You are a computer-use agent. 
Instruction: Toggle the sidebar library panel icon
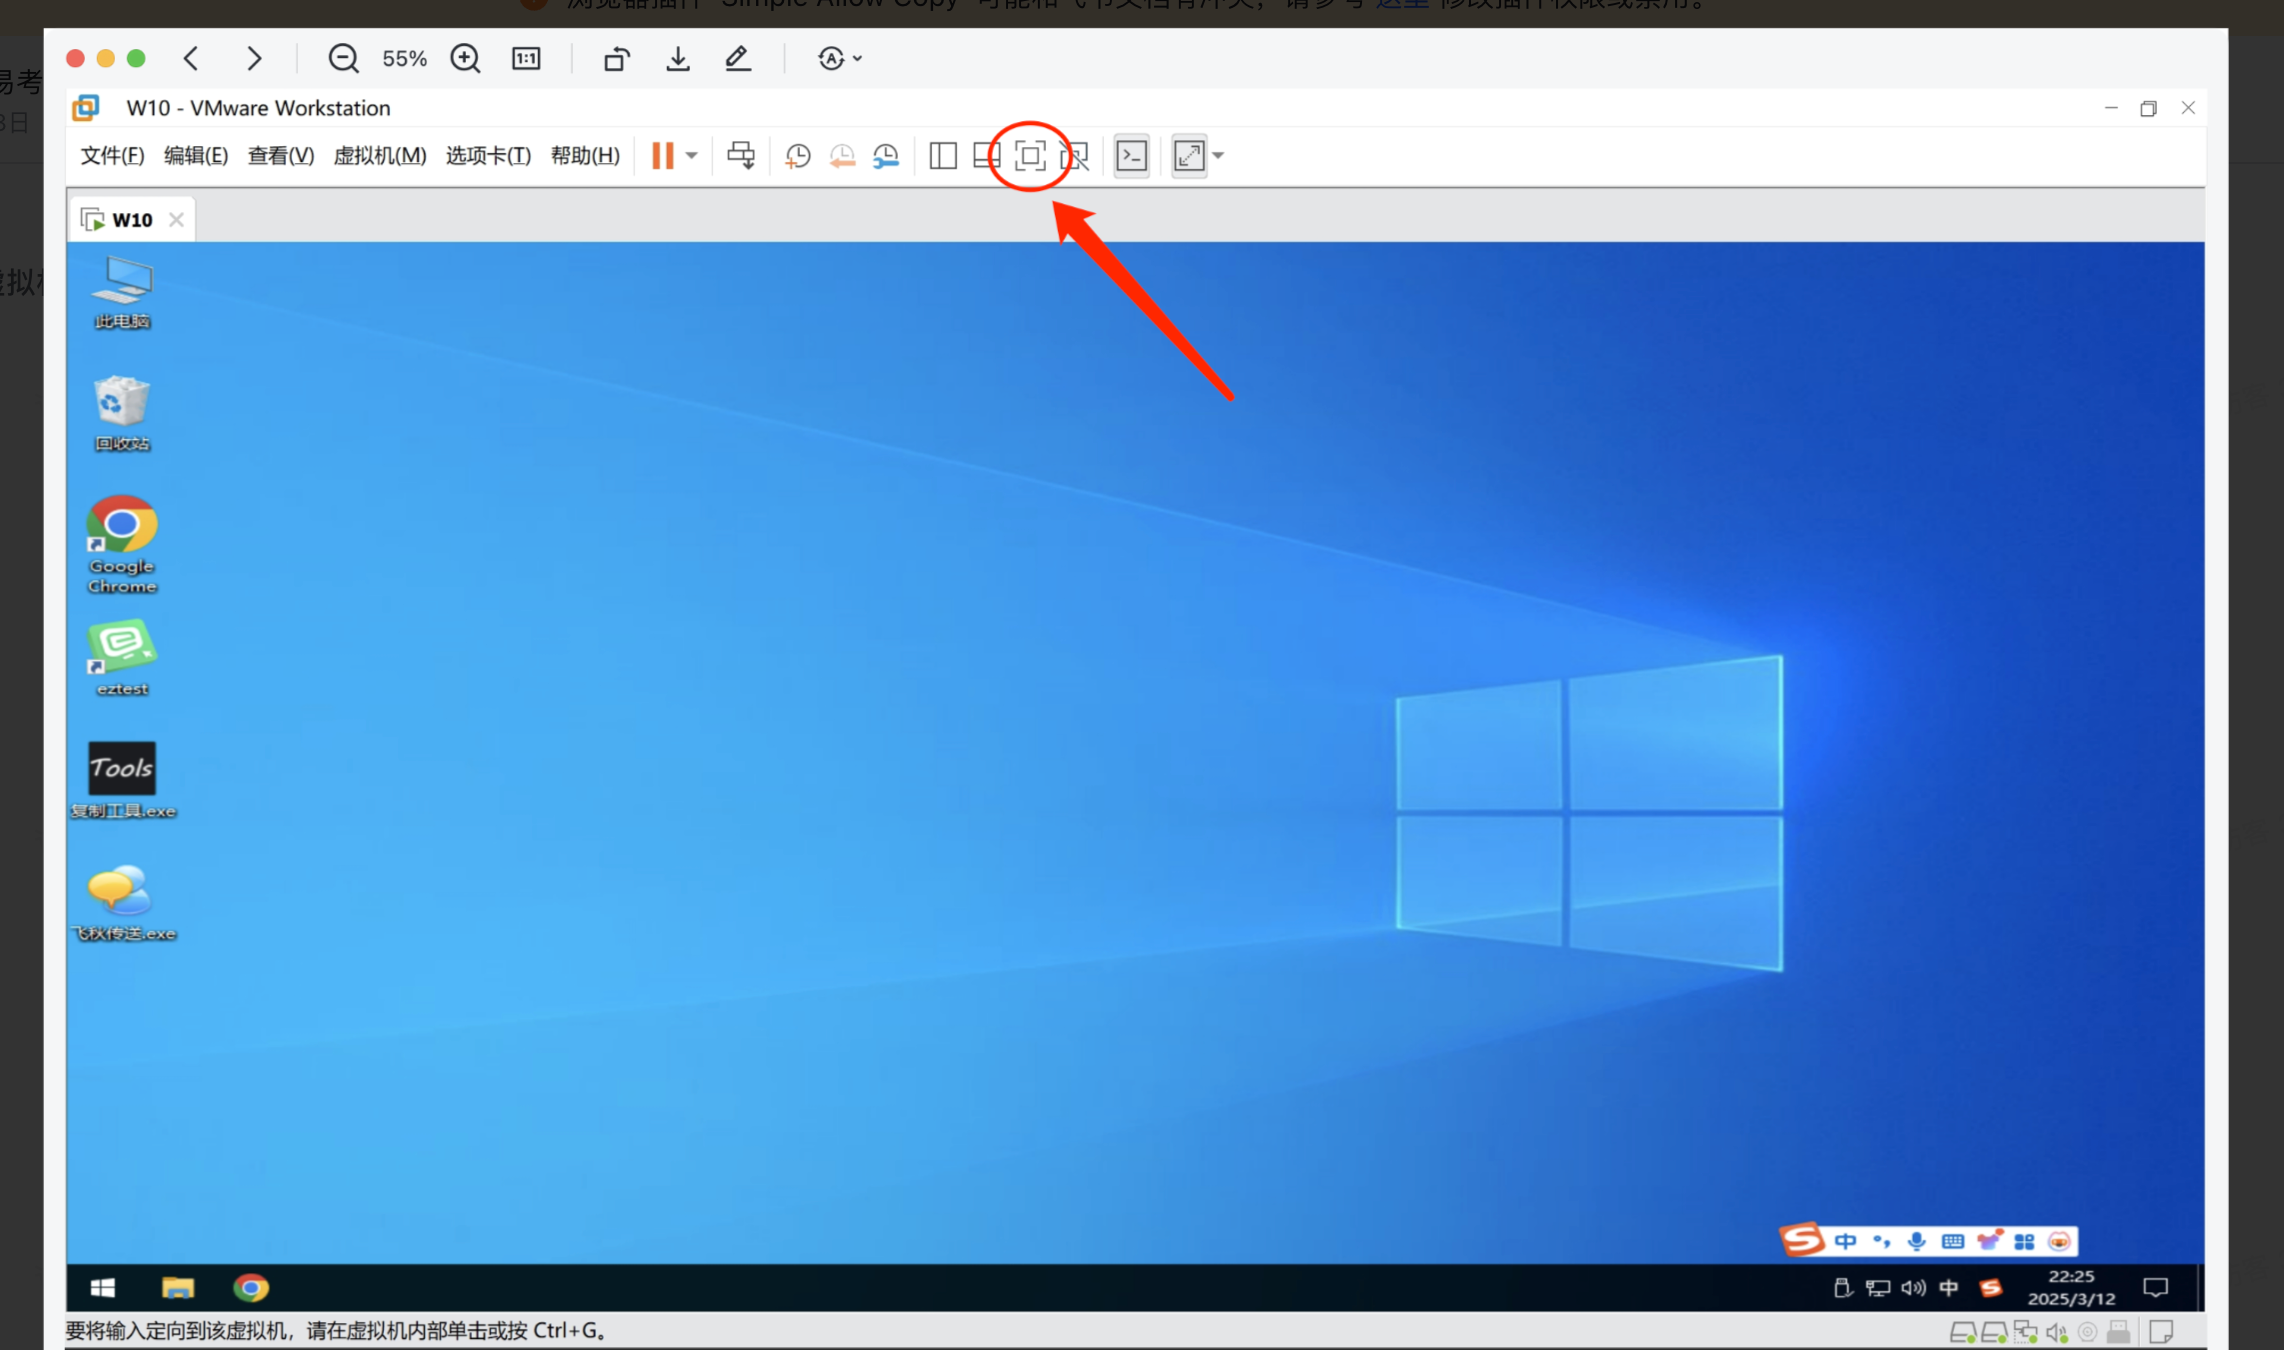pyautogui.click(x=943, y=156)
